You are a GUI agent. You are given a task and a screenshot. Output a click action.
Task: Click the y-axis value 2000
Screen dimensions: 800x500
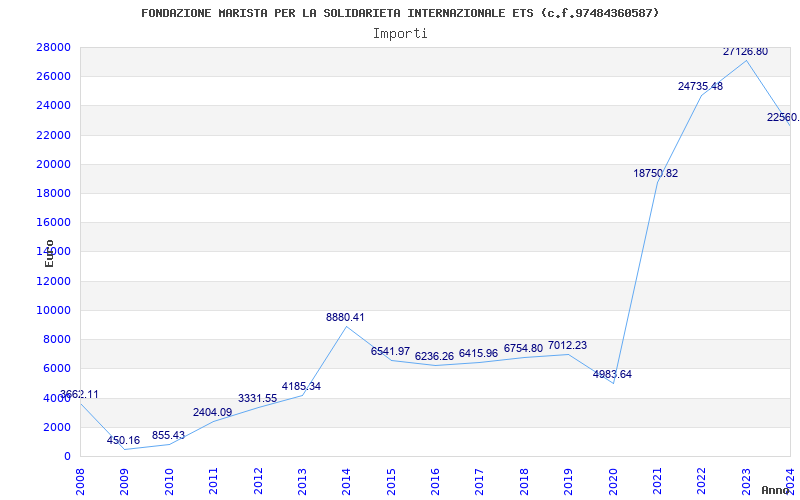tap(57, 428)
